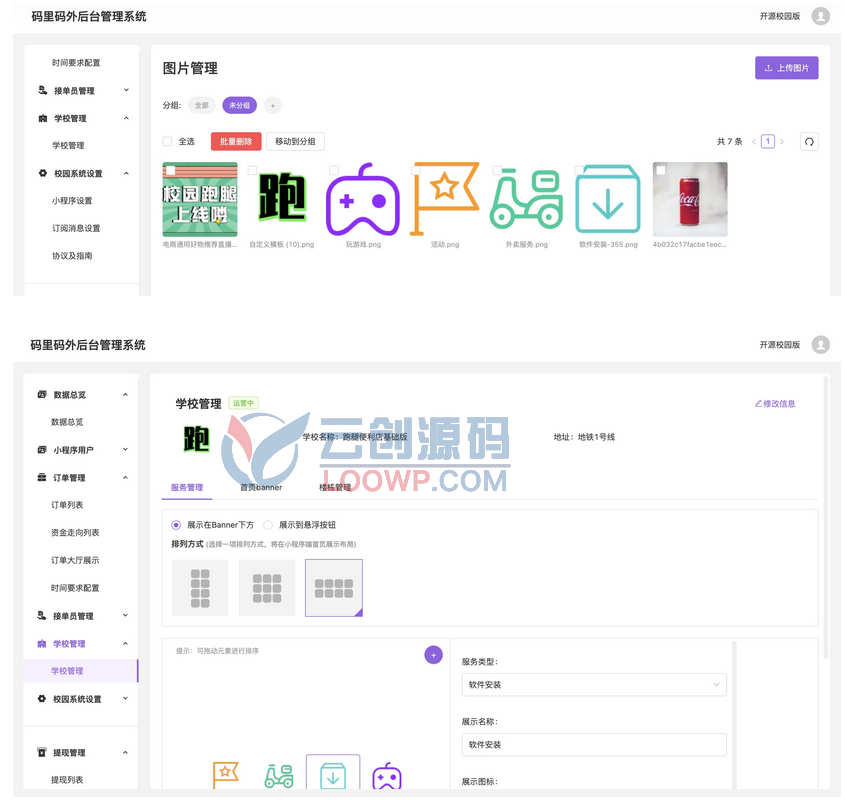Click the red 批量删除 button

(236, 141)
